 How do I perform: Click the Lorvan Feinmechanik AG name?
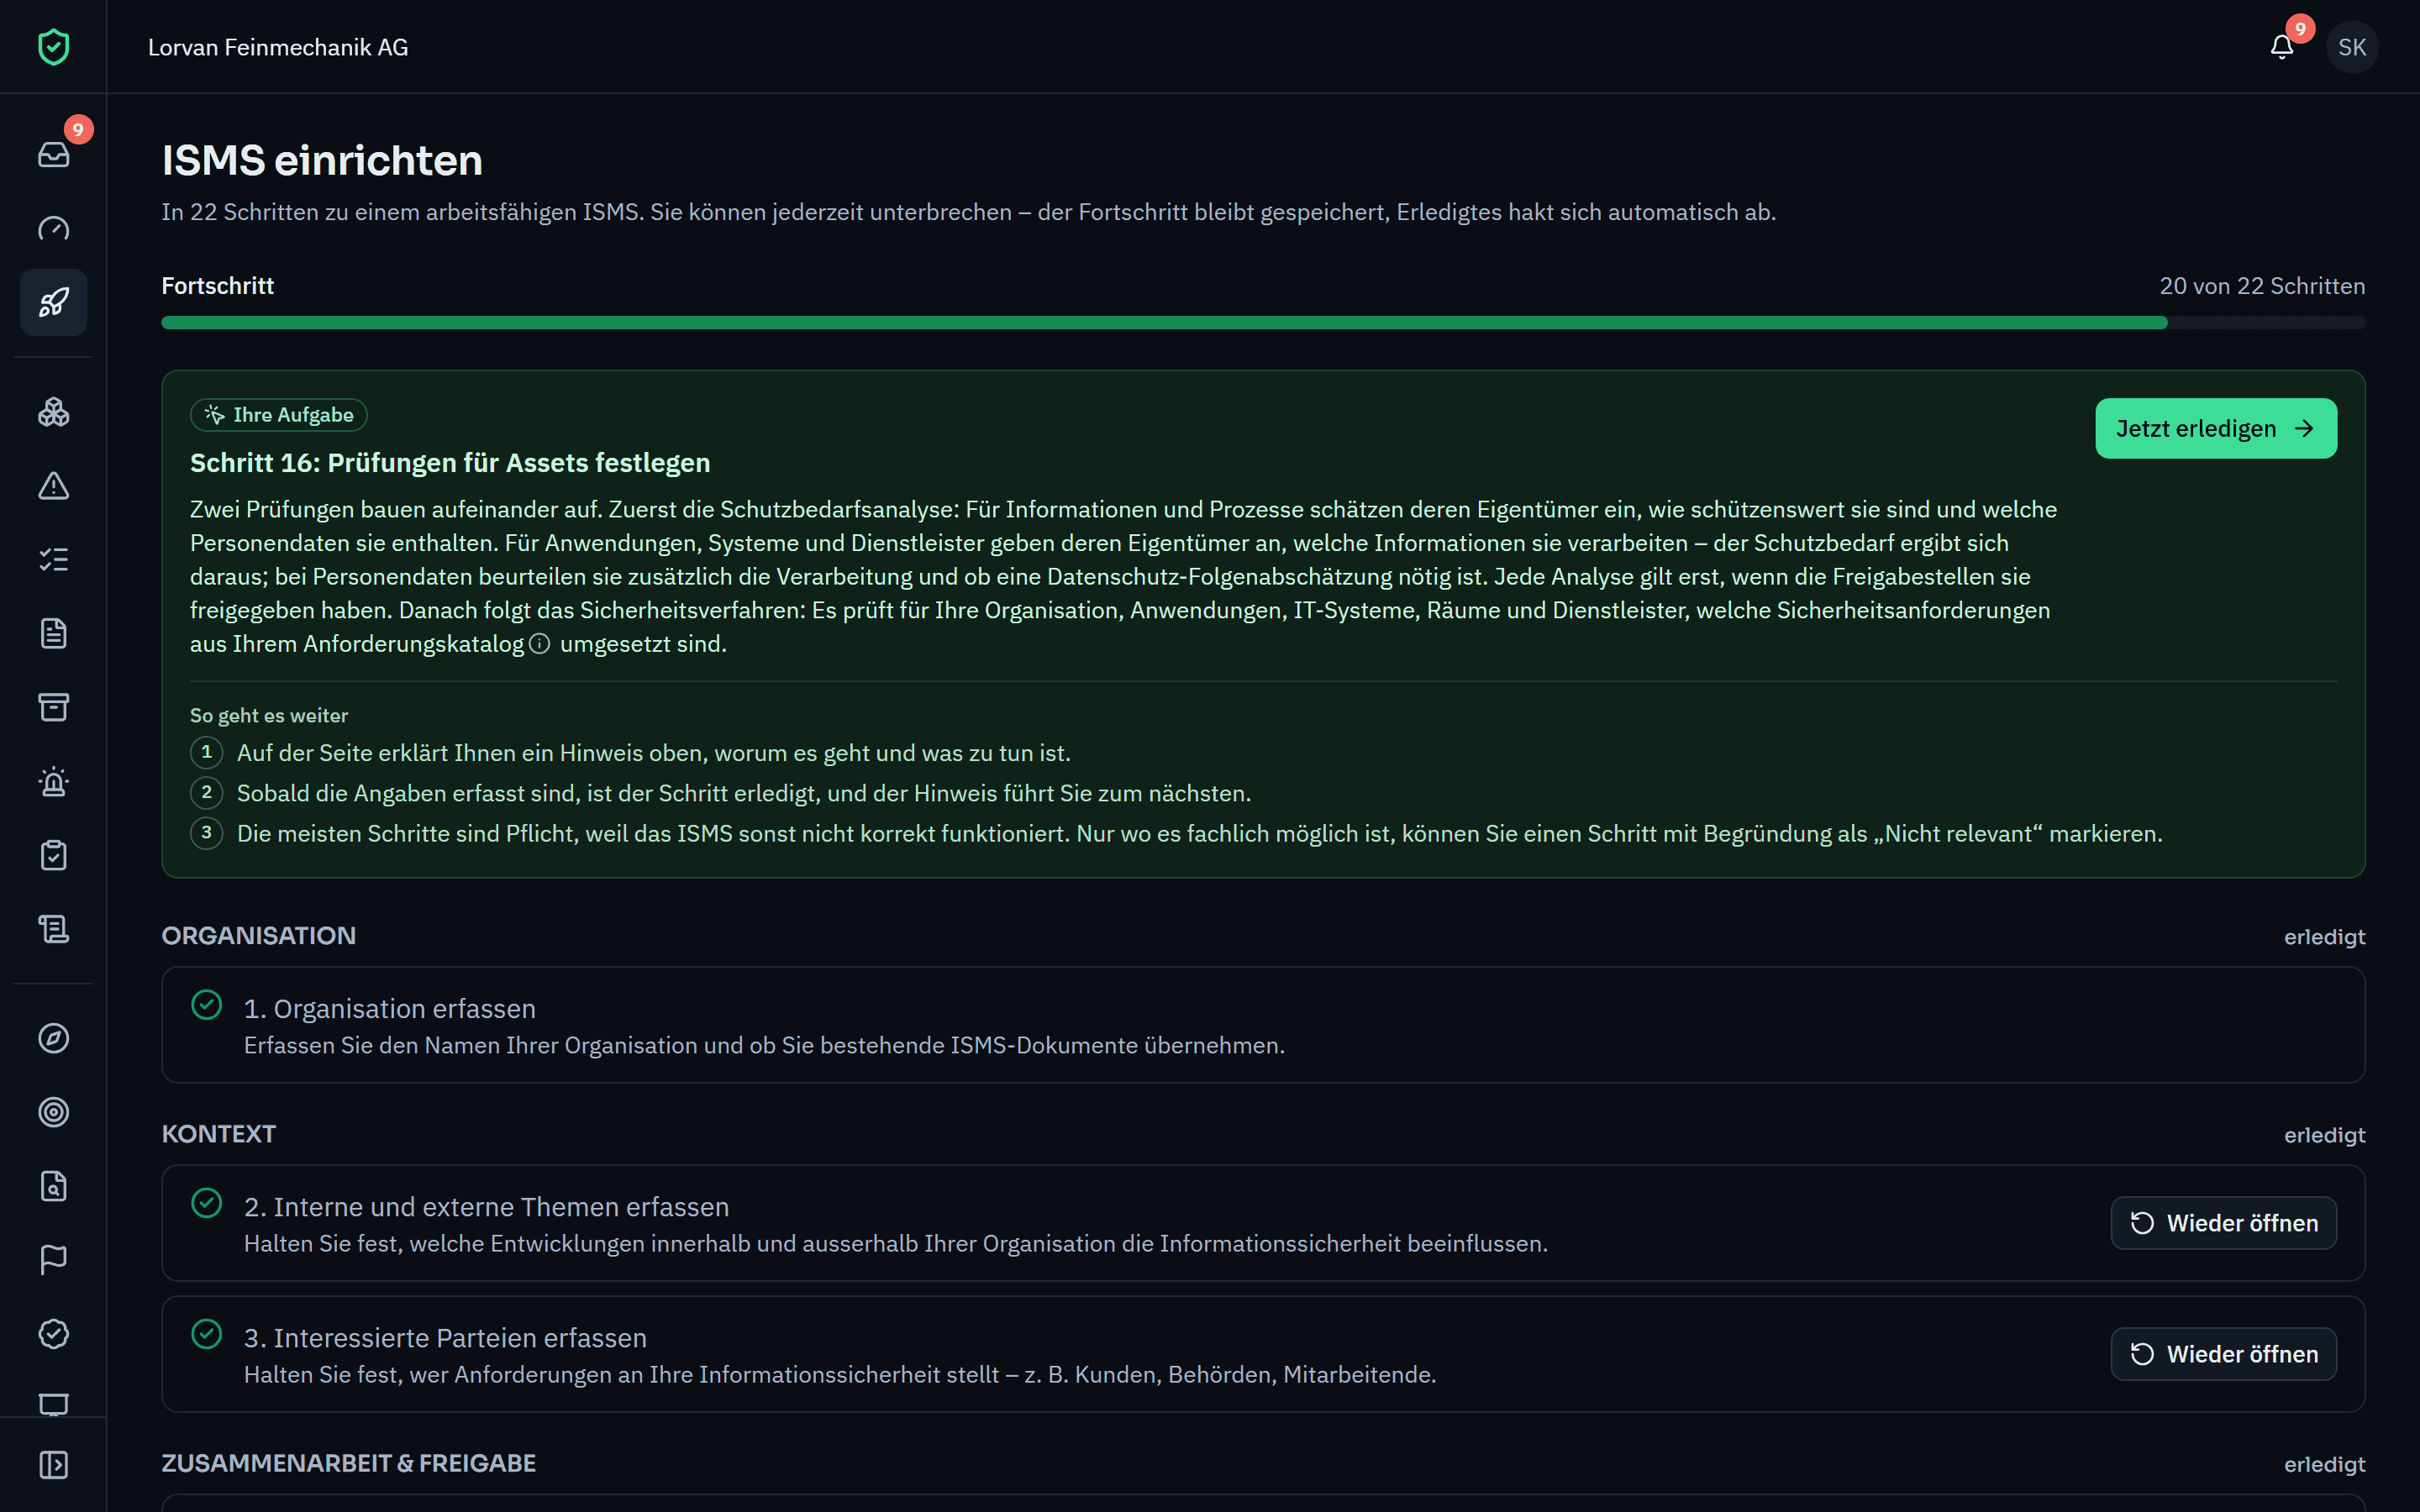[278, 47]
